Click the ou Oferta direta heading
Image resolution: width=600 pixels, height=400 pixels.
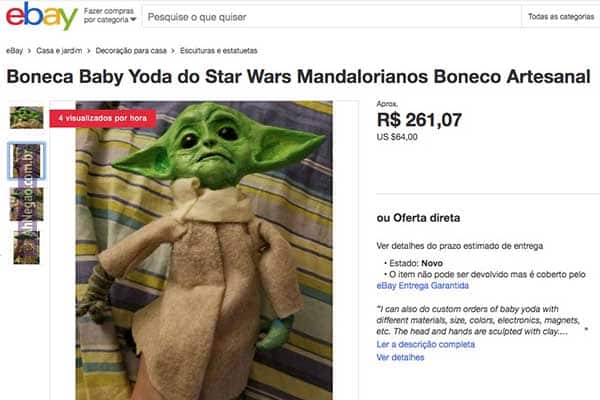click(x=418, y=218)
